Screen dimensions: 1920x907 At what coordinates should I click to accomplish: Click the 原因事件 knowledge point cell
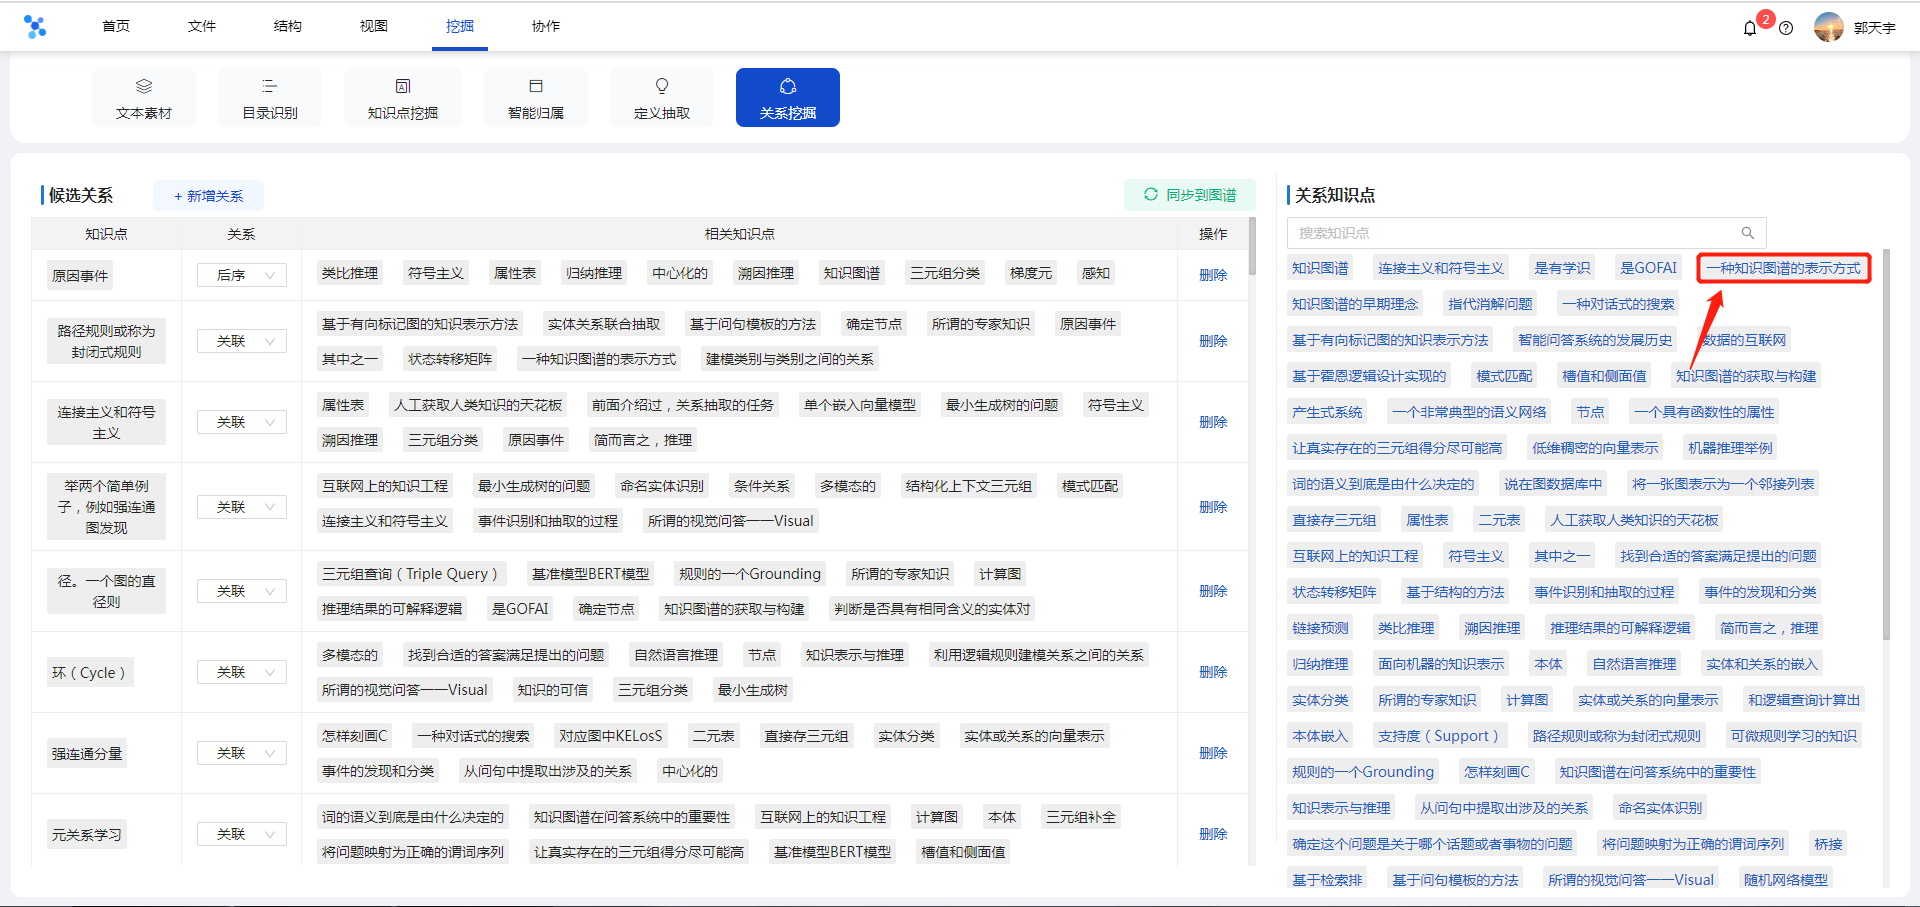tap(80, 276)
